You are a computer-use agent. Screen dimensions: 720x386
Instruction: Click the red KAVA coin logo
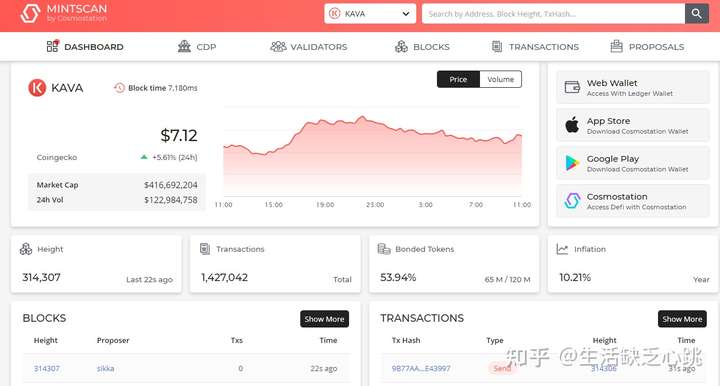[37, 88]
